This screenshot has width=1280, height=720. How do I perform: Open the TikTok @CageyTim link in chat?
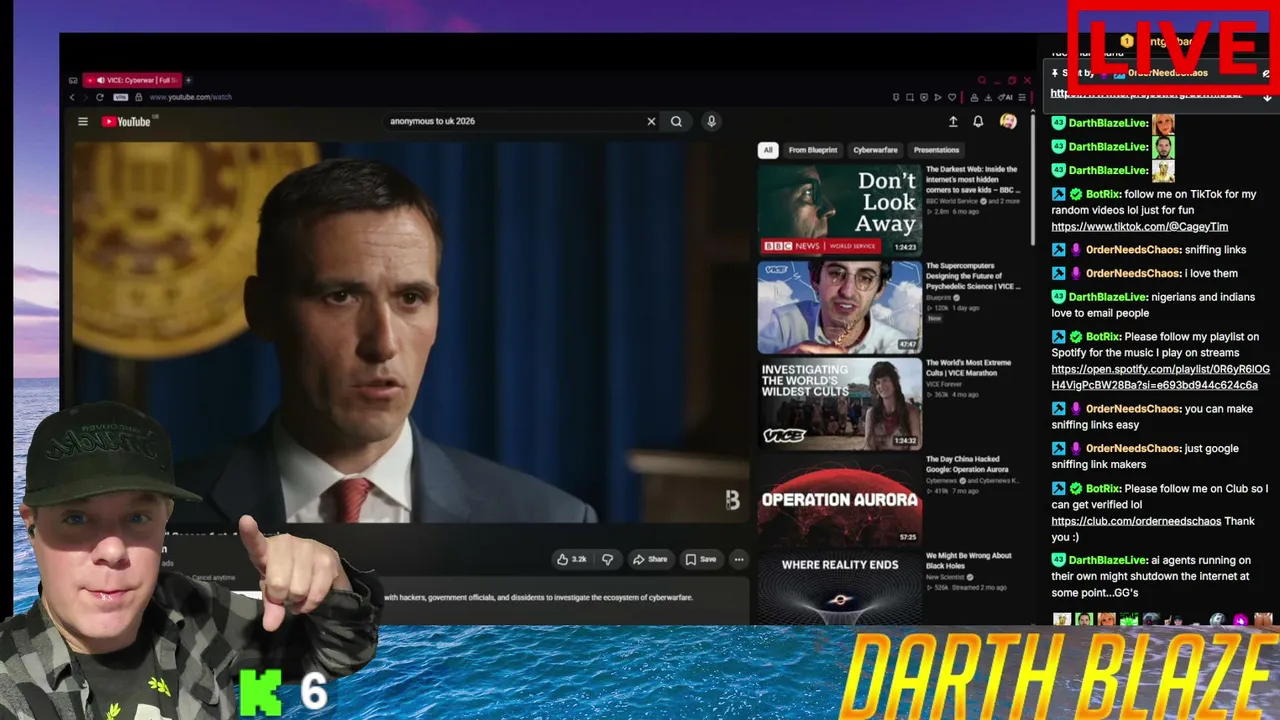point(1140,226)
